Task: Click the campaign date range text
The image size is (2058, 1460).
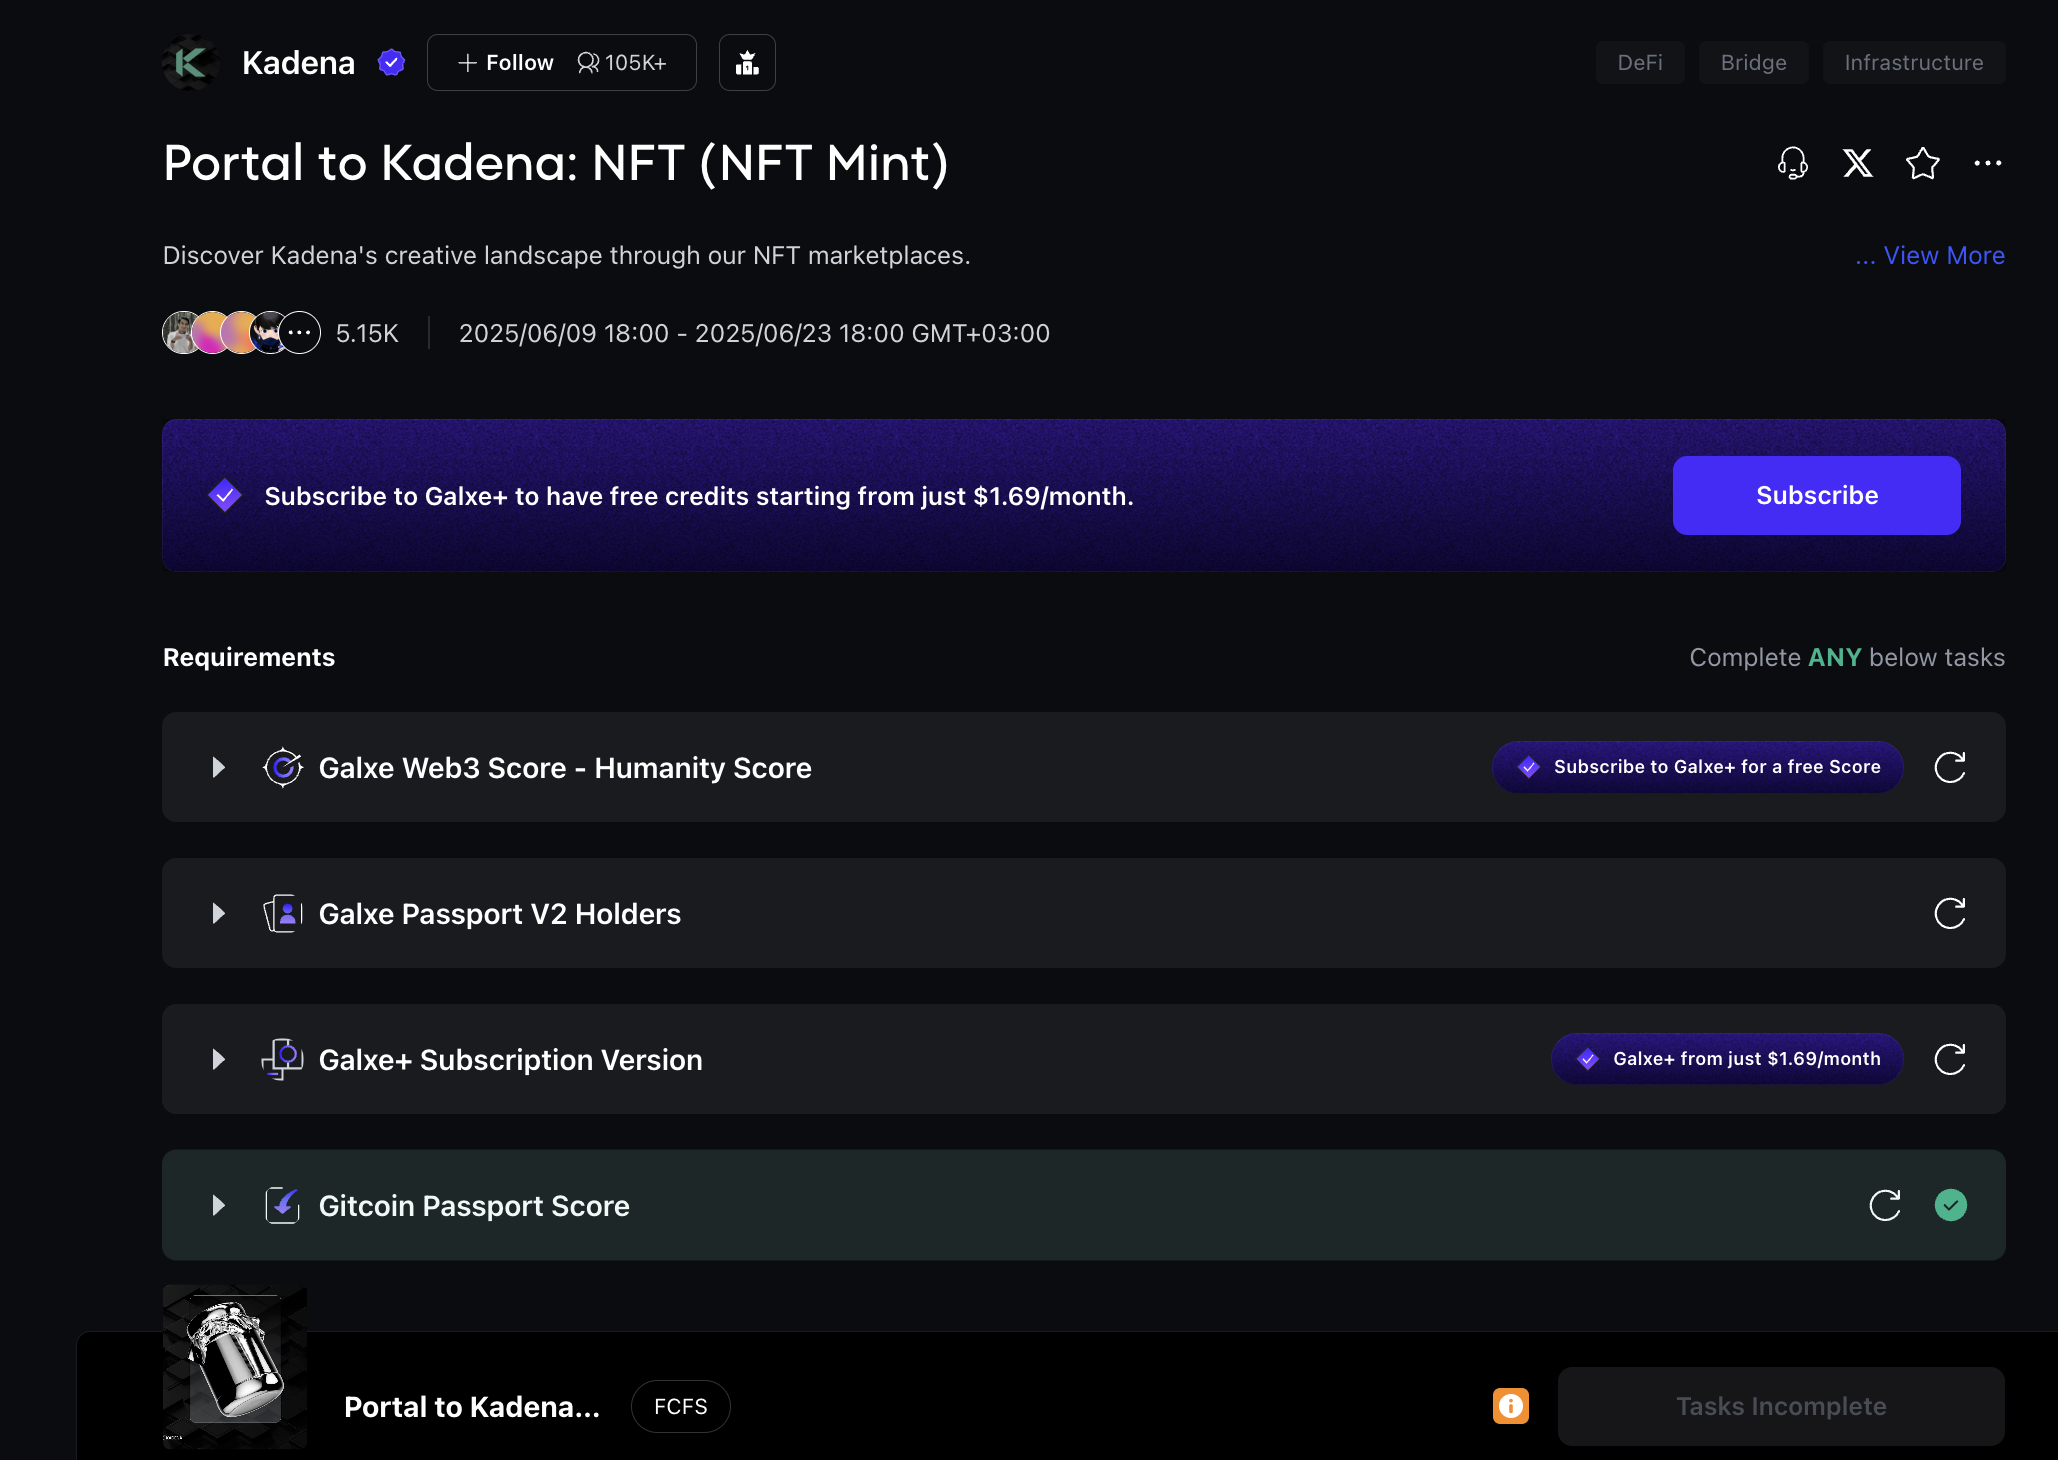Action: pos(754,333)
